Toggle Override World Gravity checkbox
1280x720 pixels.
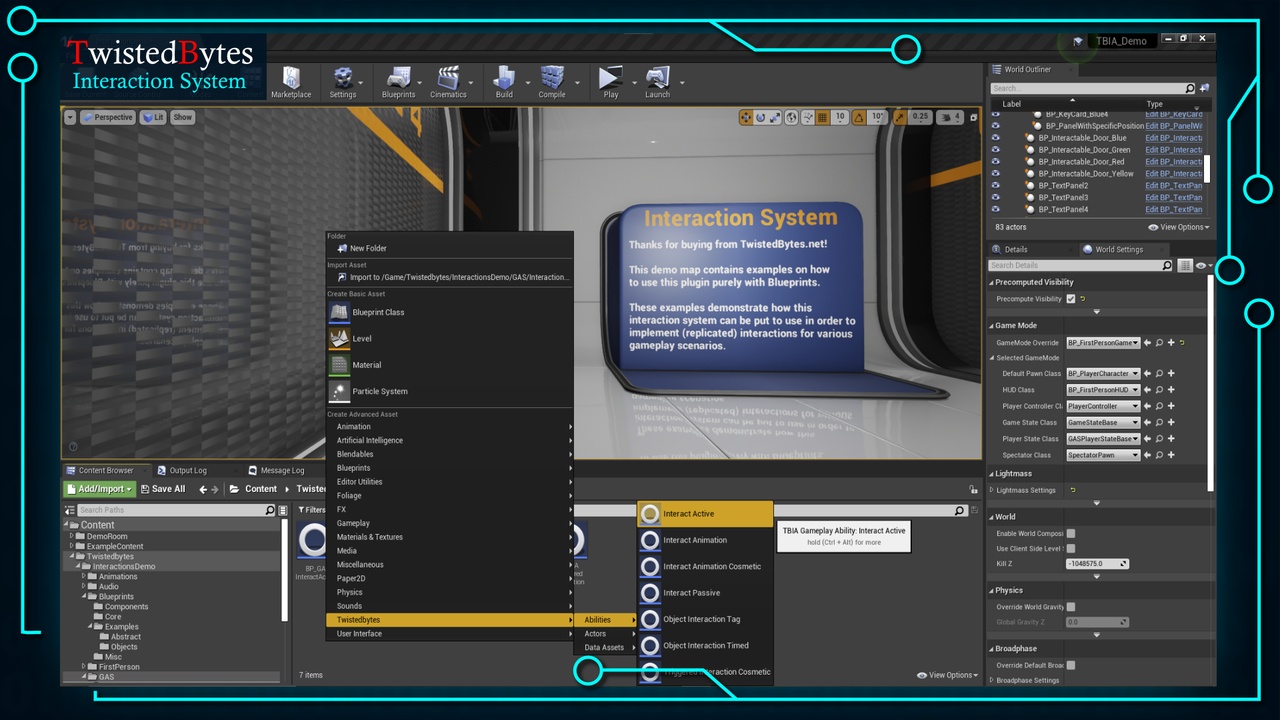click(x=1071, y=607)
